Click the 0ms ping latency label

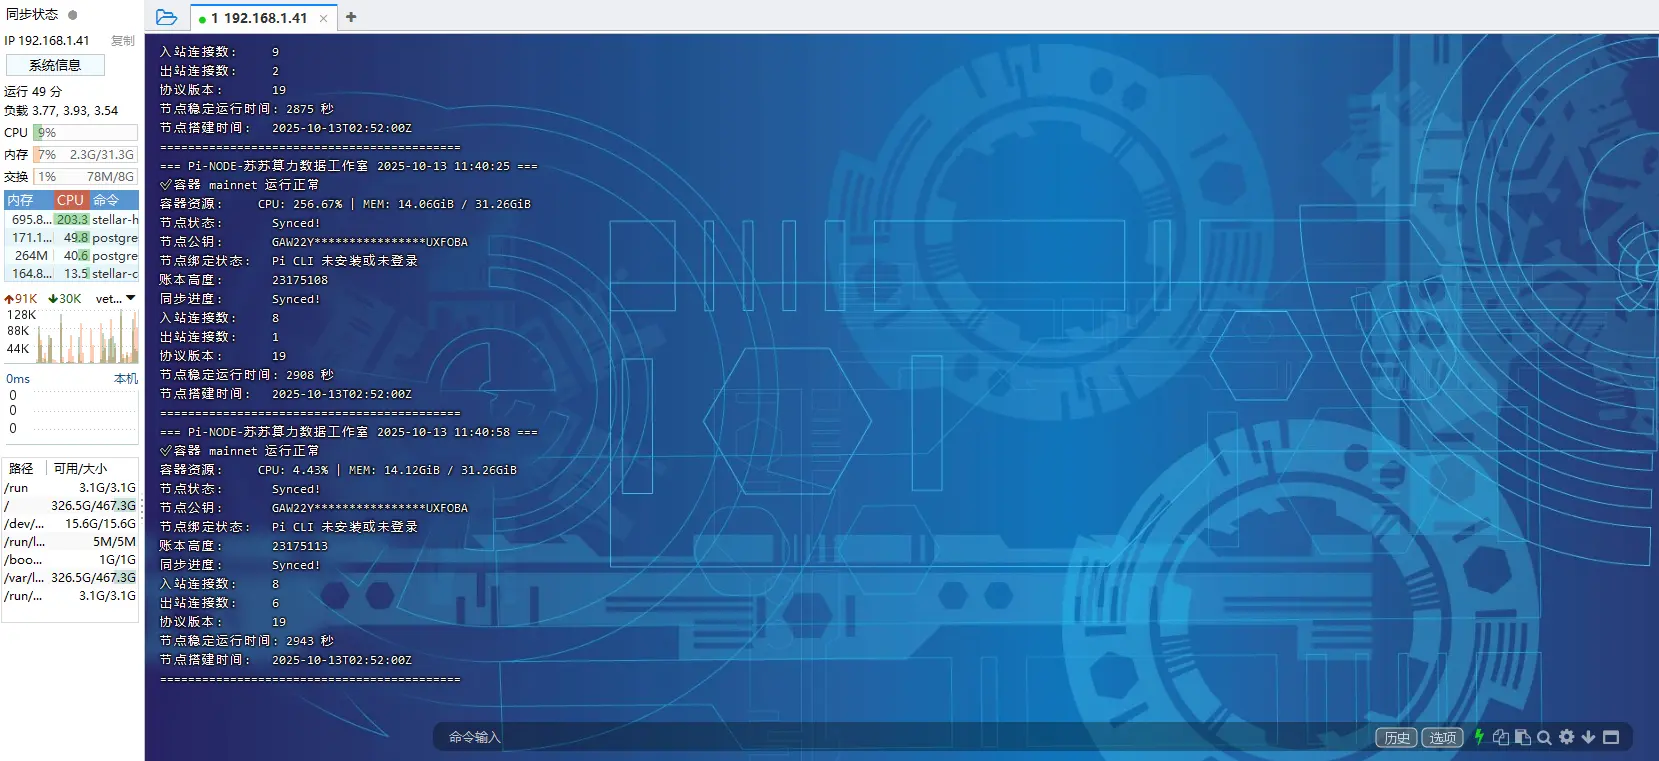coord(18,379)
